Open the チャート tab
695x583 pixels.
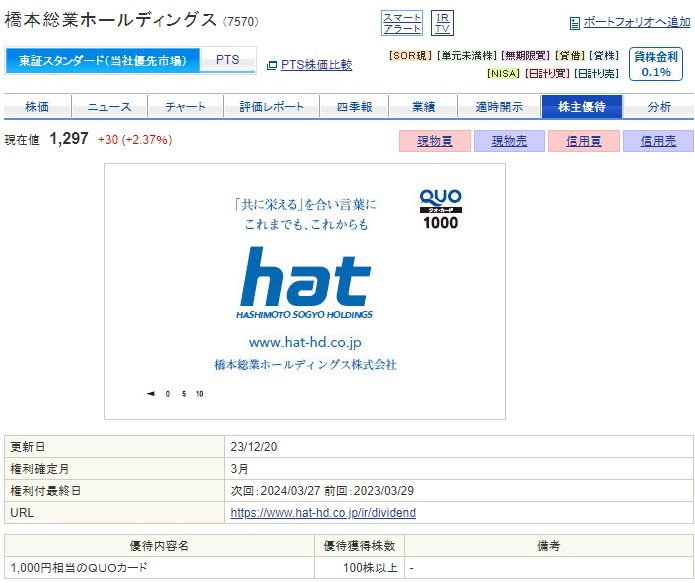[185, 107]
